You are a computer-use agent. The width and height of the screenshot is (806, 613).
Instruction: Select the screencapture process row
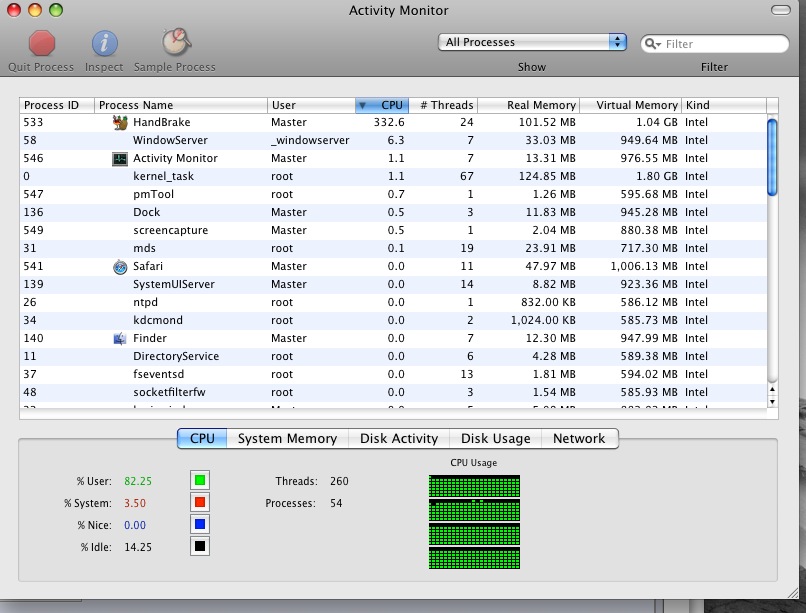coord(393,230)
